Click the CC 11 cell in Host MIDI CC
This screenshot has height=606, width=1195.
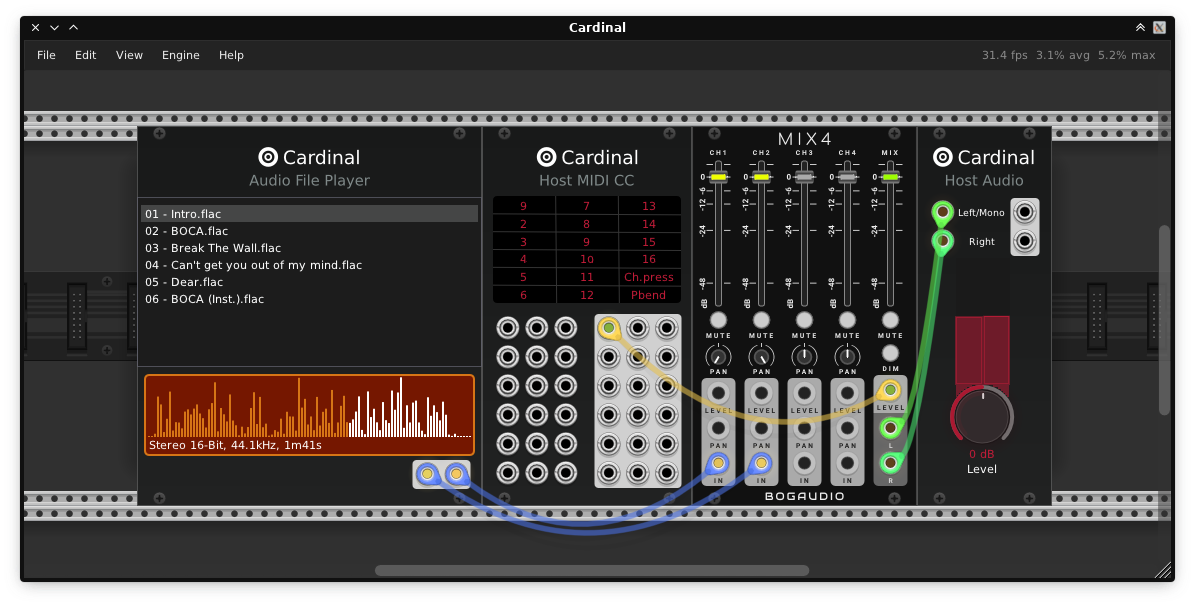pyautogui.click(x=586, y=277)
